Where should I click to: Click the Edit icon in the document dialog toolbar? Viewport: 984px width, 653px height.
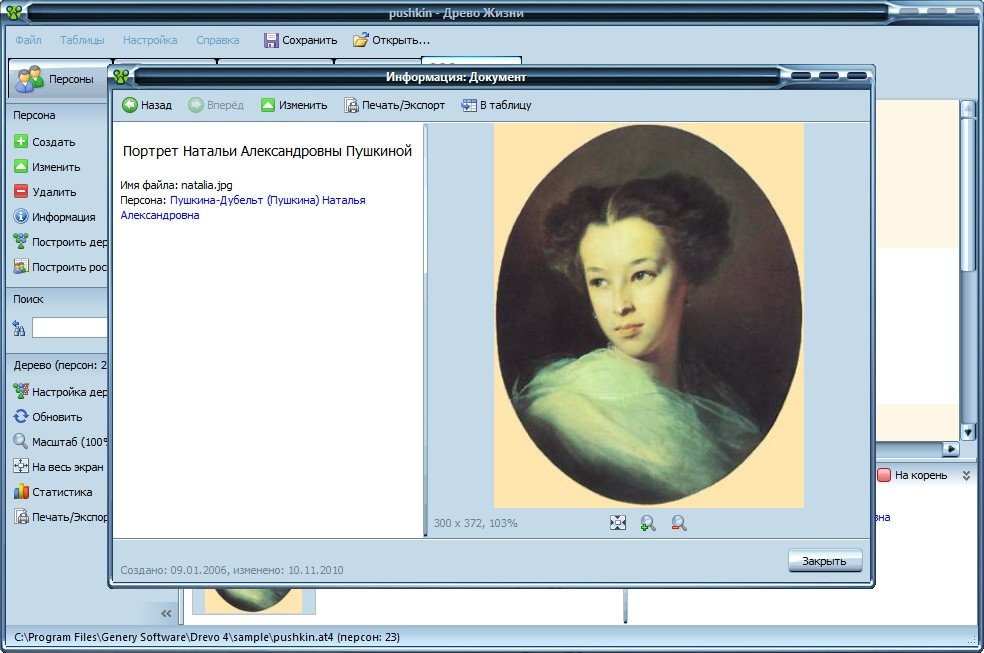(268, 105)
